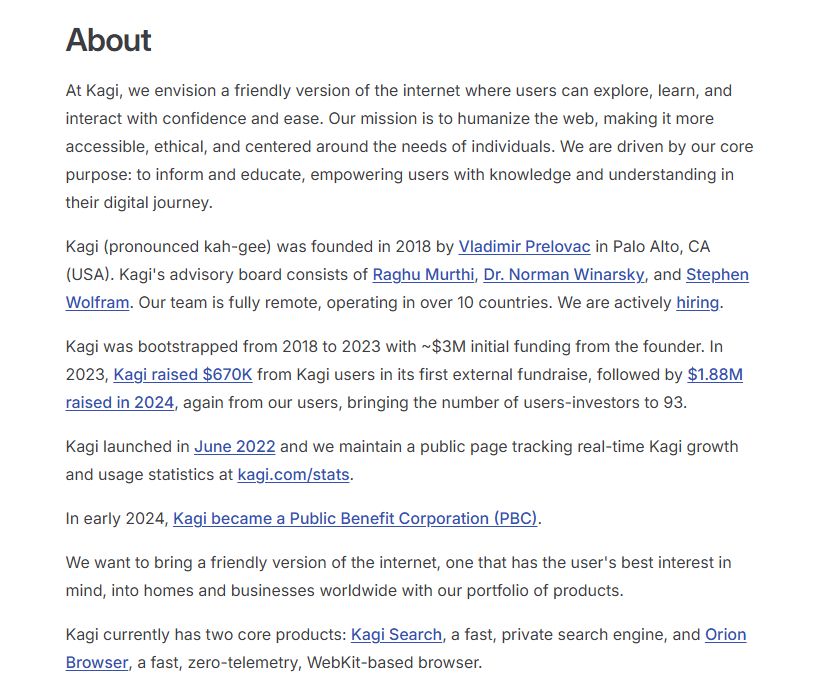Visit the hiring link
This screenshot has height=687, width=814.
click(697, 302)
